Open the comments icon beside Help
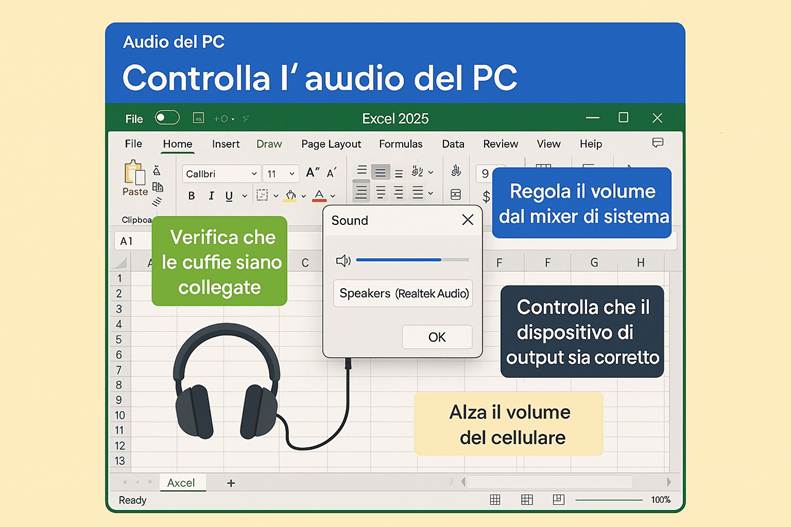 [657, 143]
